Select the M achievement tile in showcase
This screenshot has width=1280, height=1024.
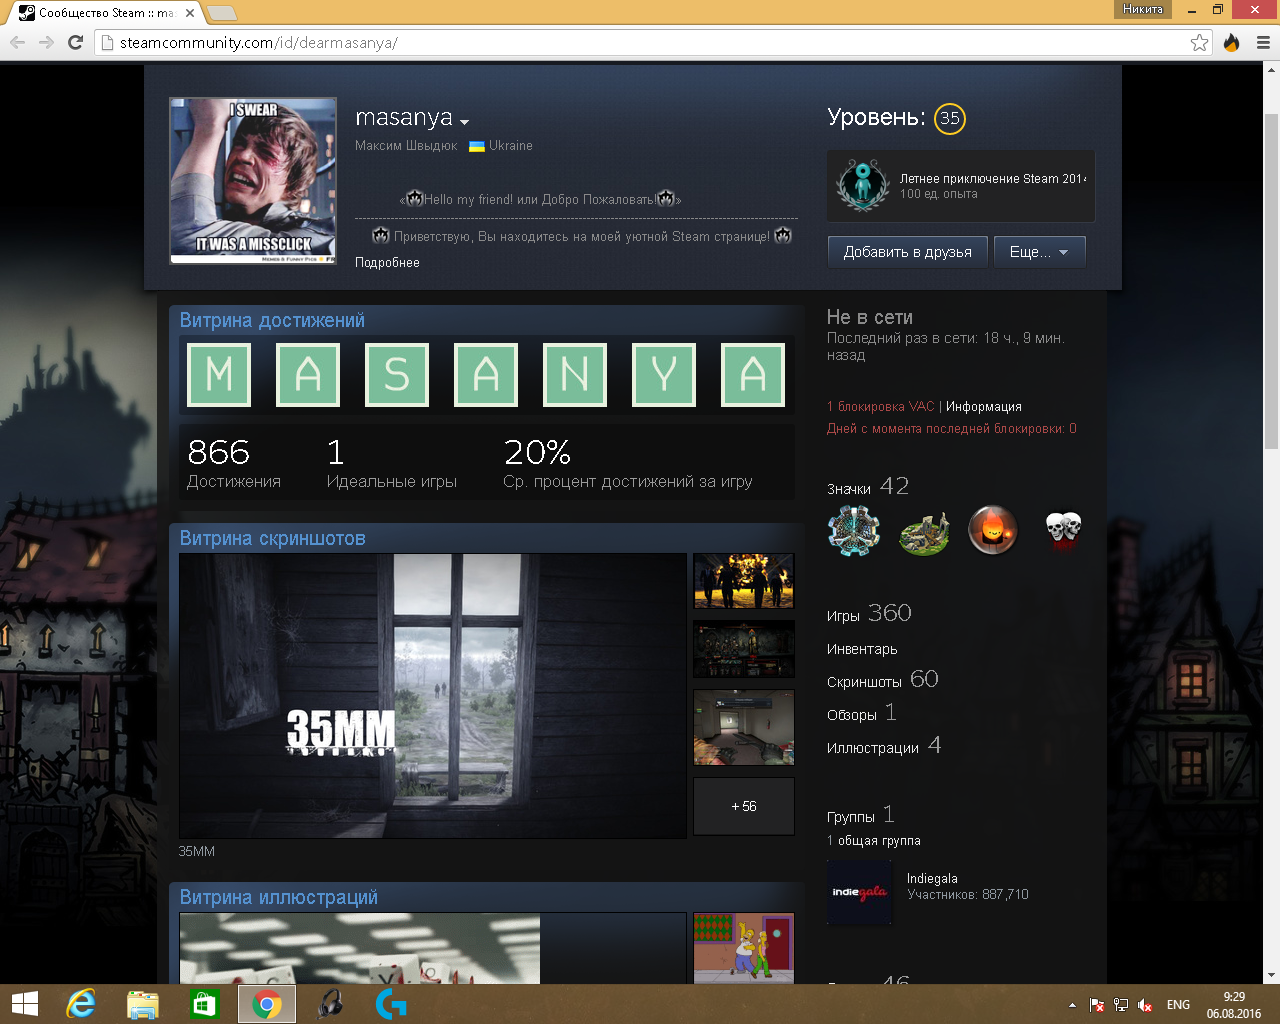[219, 375]
